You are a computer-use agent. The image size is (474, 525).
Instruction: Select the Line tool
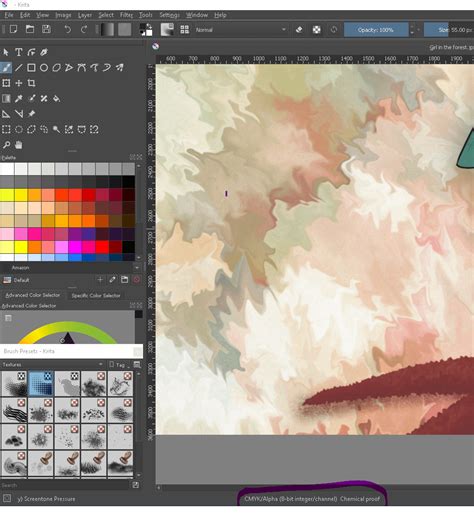tap(19, 68)
